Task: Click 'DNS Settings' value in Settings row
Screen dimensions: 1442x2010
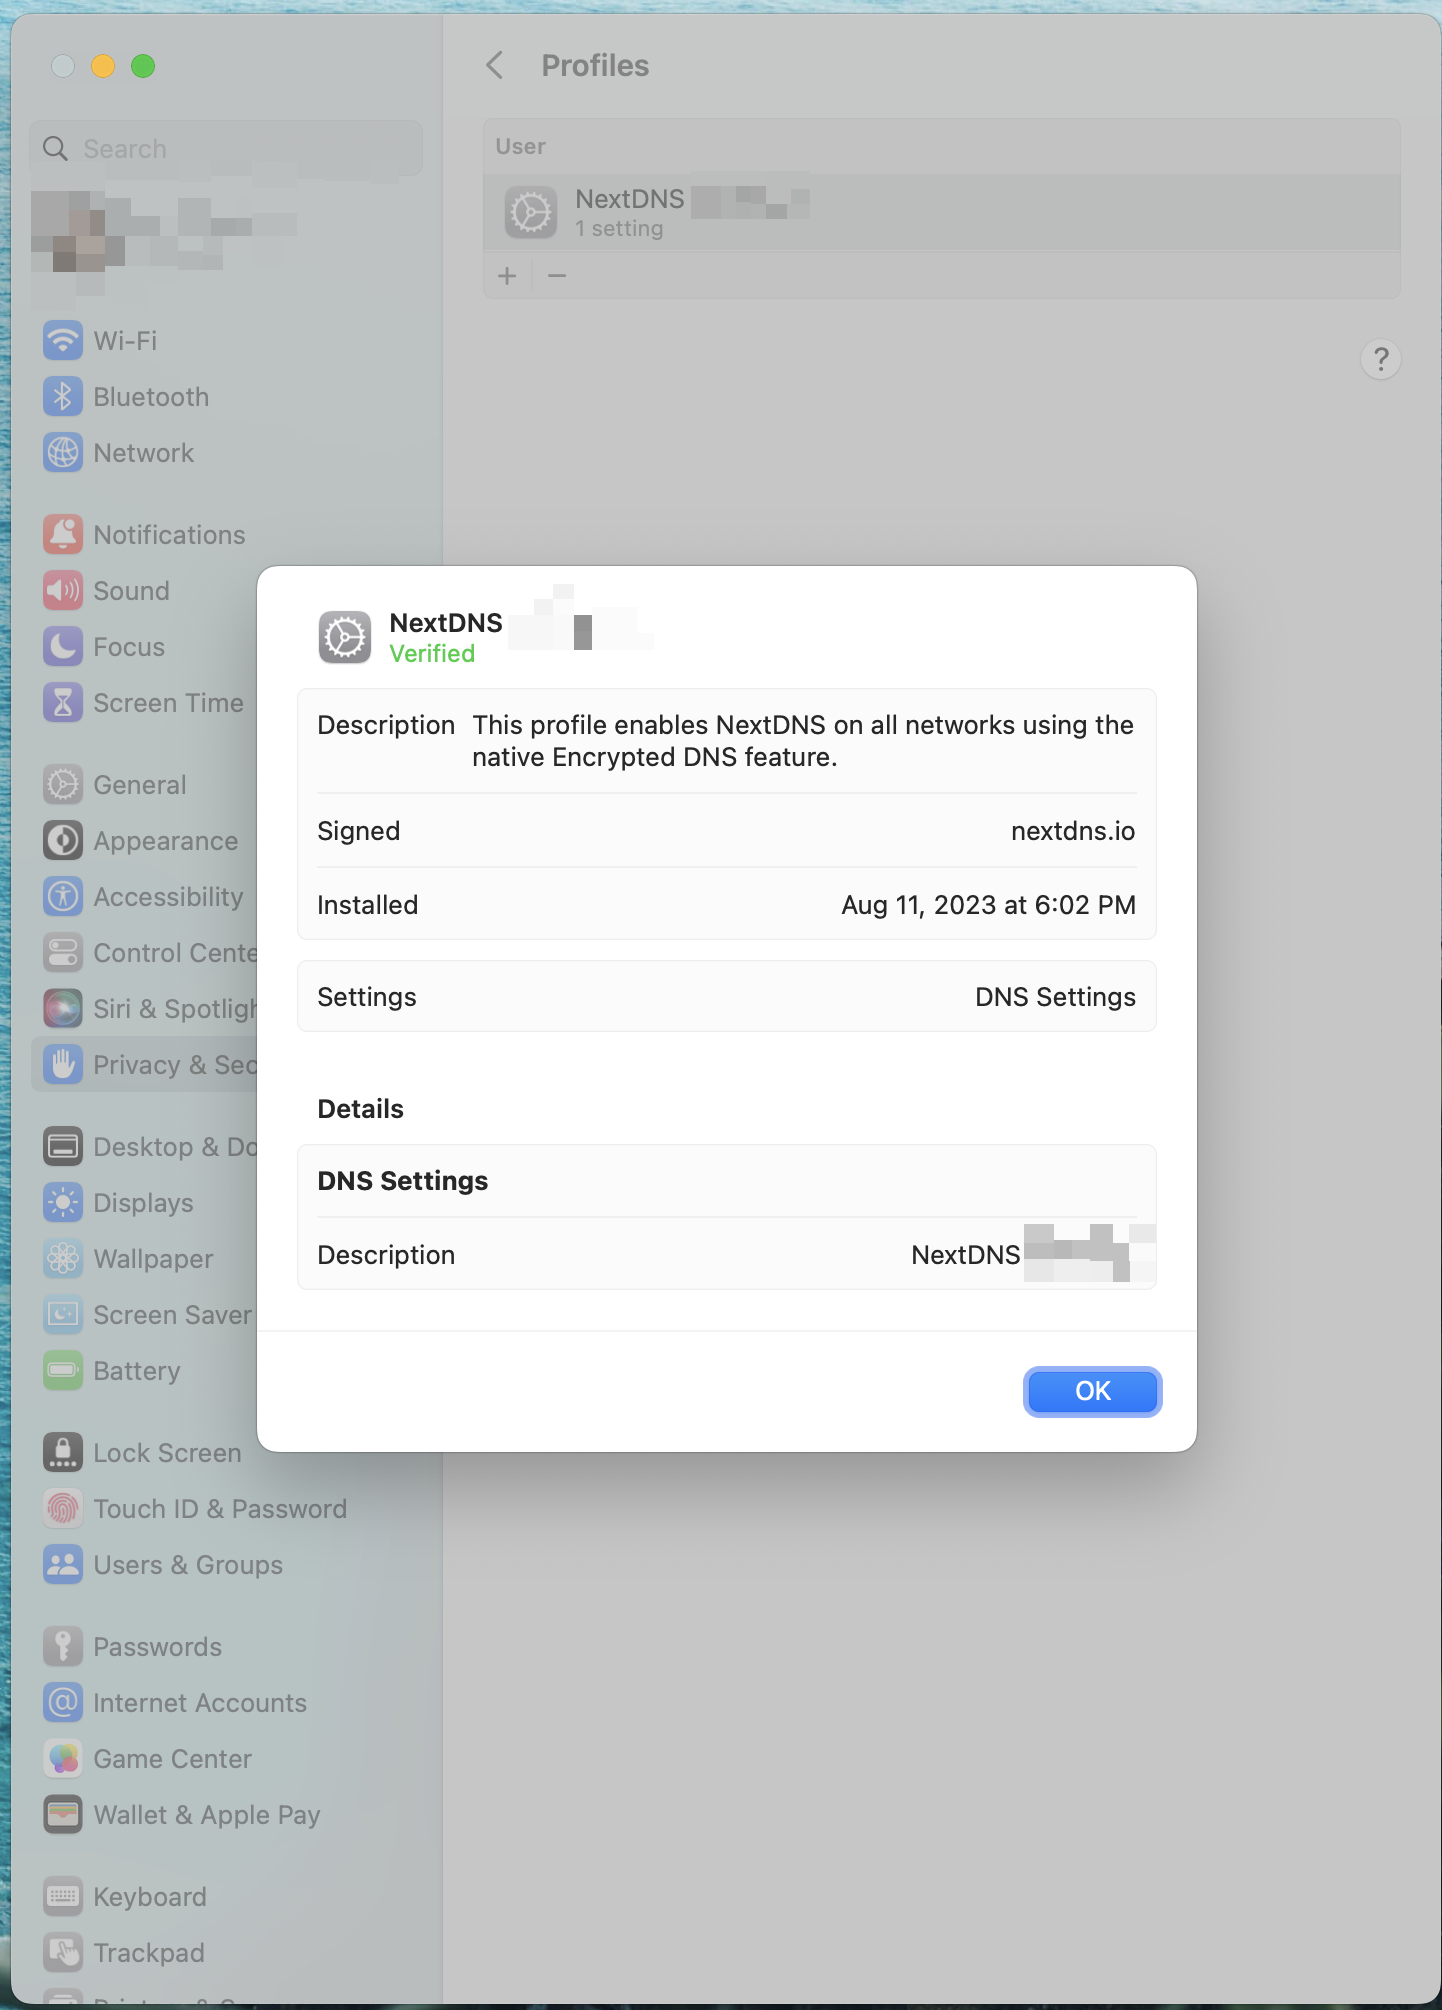Action: click(1055, 997)
